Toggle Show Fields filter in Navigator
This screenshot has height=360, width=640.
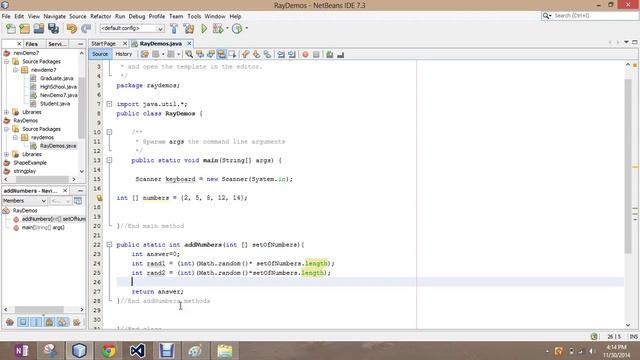click(x=23, y=322)
